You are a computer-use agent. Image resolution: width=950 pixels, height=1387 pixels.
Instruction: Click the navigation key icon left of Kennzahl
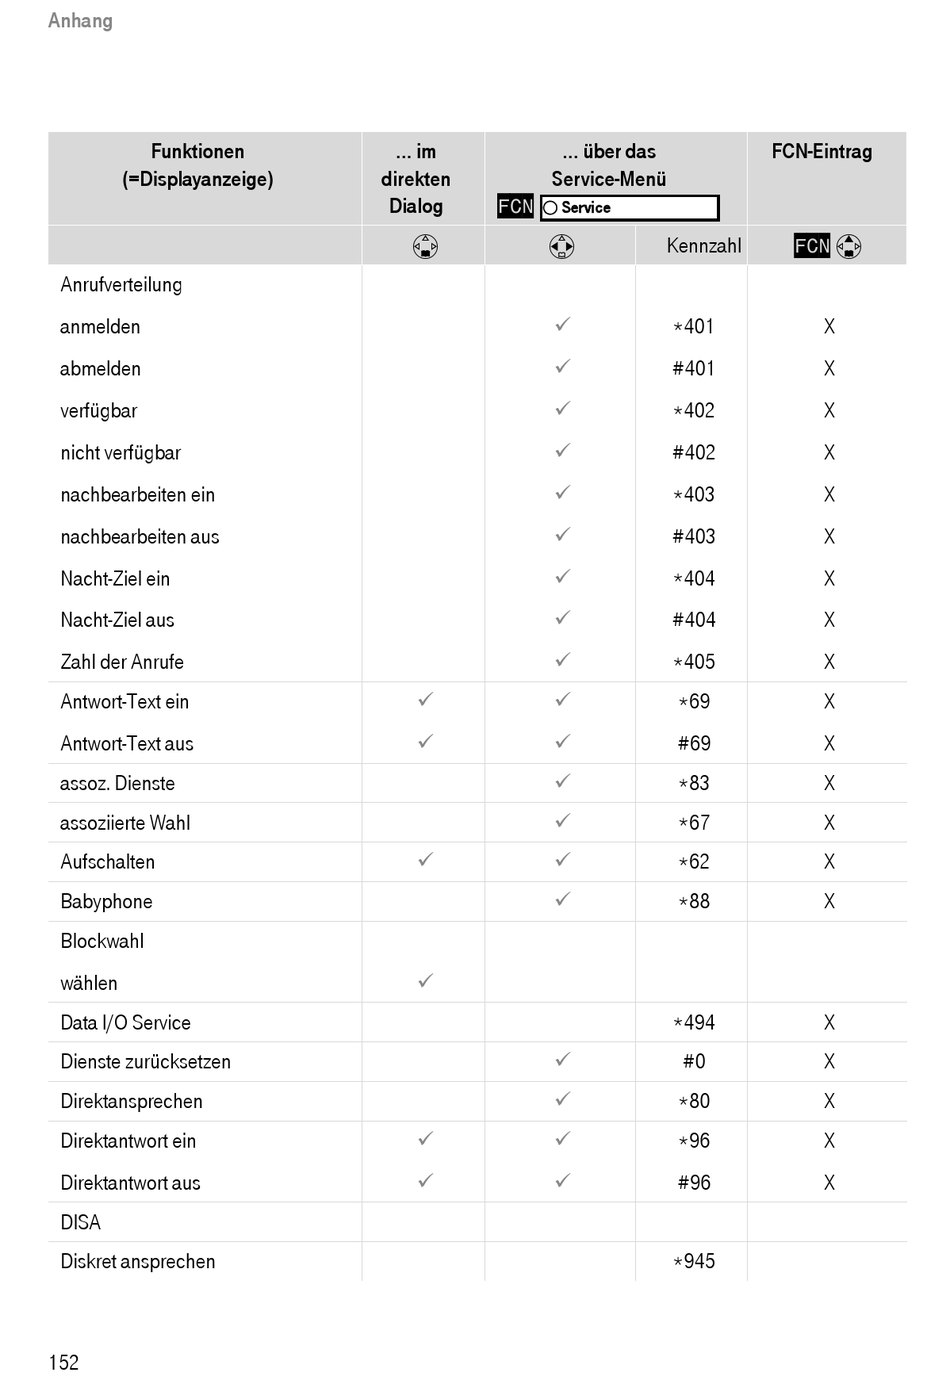tap(562, 246)
